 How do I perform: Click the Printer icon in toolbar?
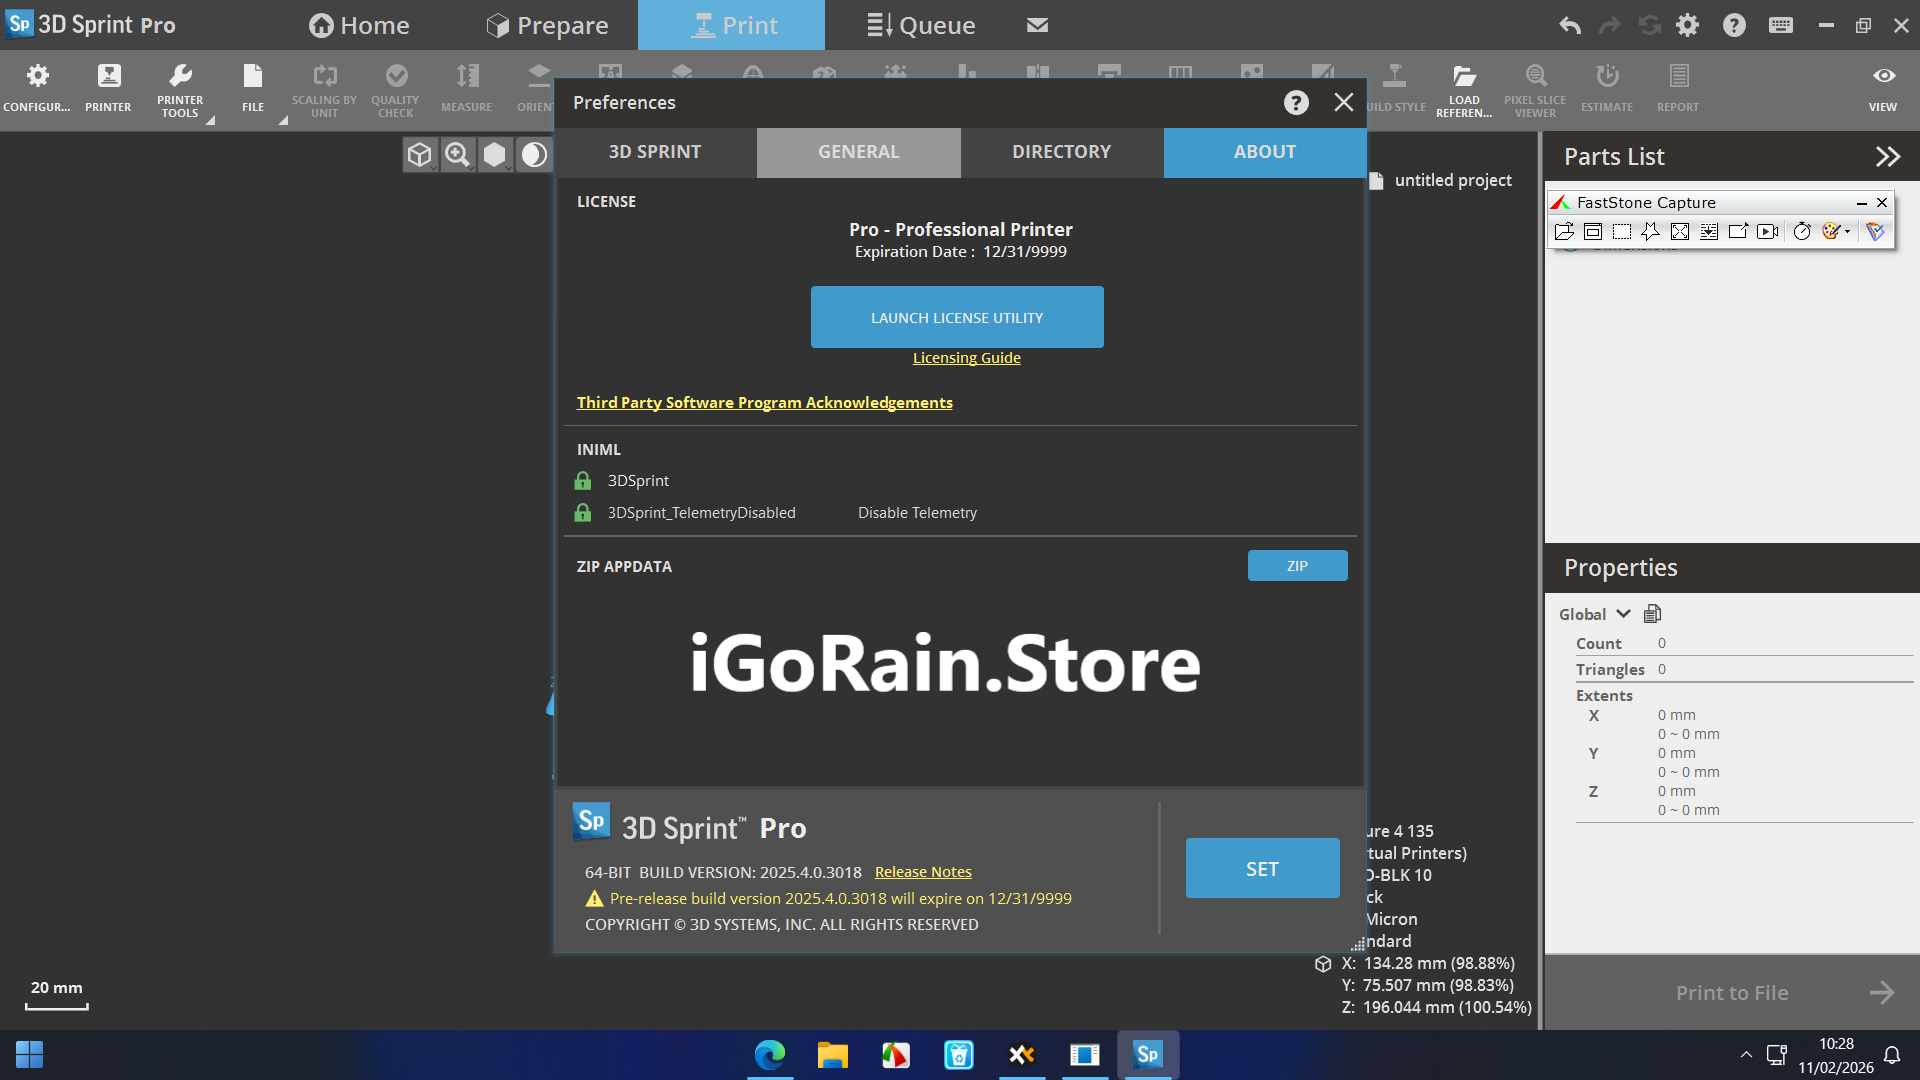pyautogui.click(x=108, y=89)
